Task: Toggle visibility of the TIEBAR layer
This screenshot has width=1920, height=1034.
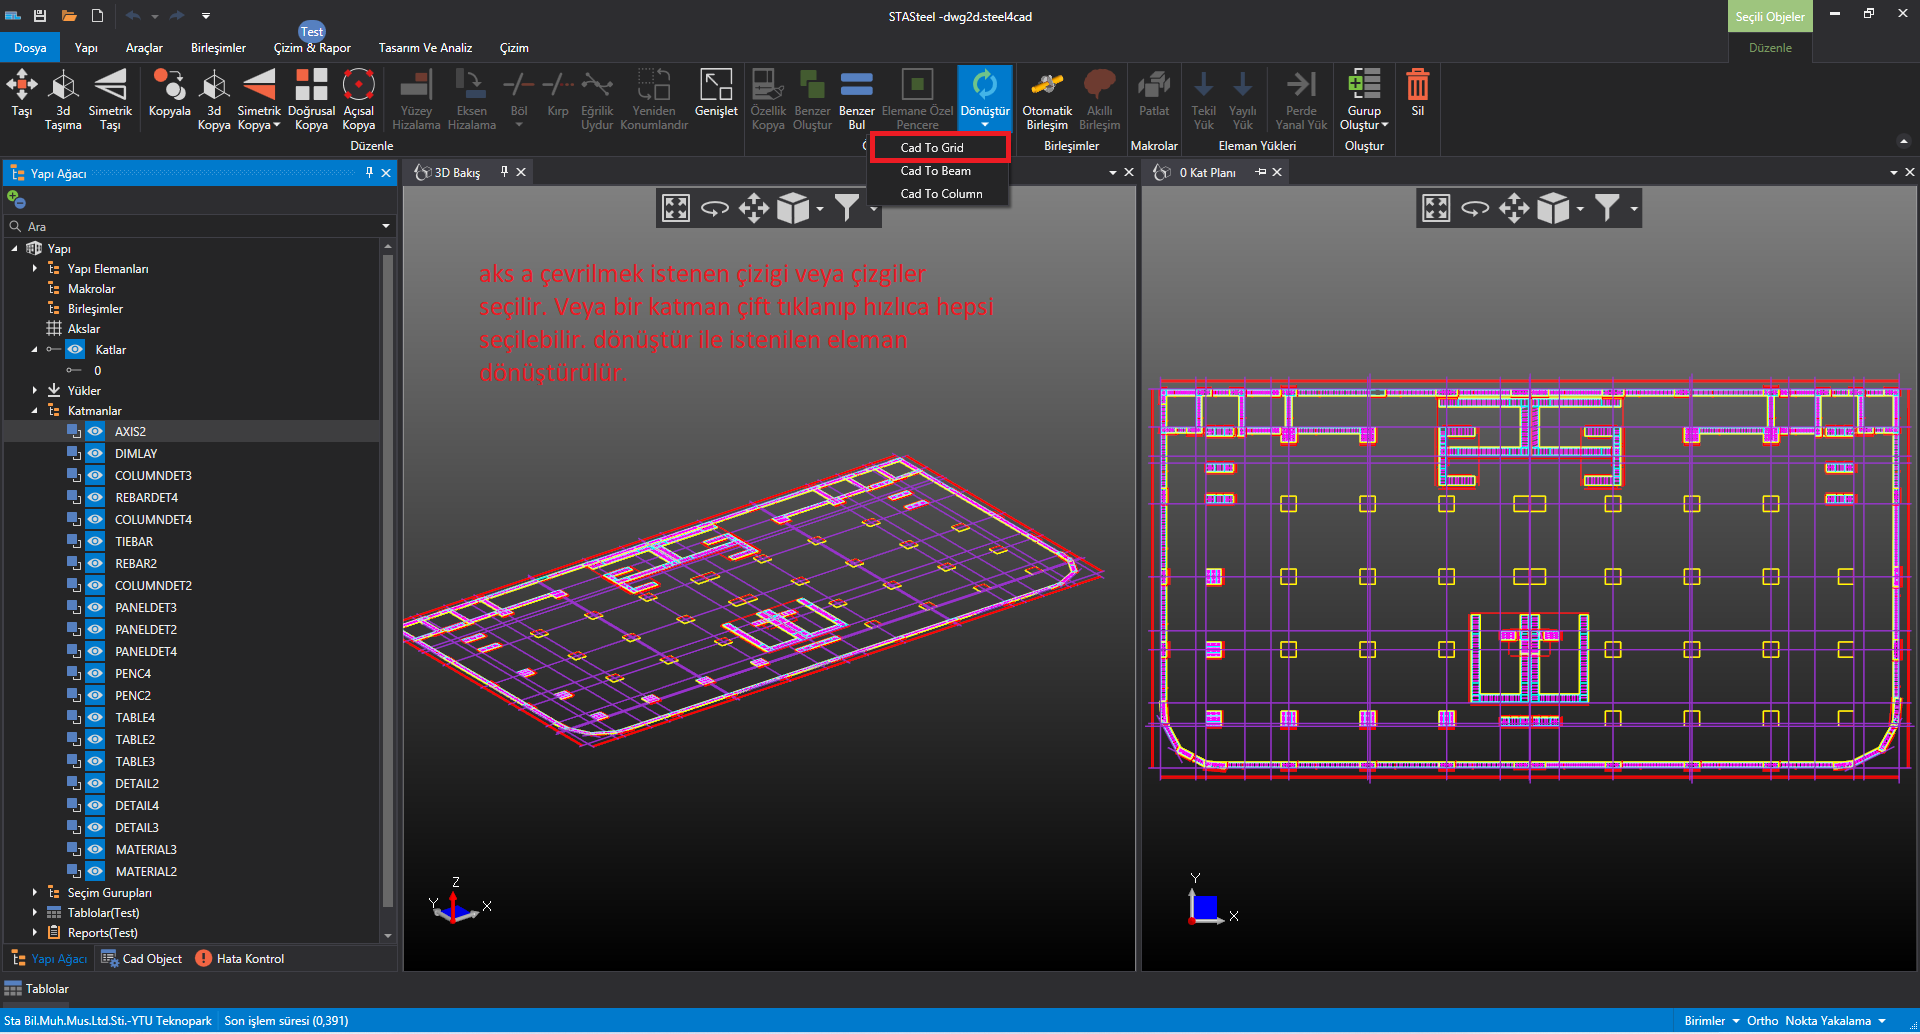Action: coord(95,542)
